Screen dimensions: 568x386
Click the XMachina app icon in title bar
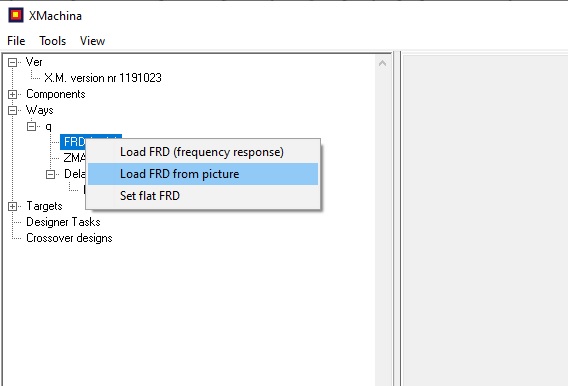16,15
